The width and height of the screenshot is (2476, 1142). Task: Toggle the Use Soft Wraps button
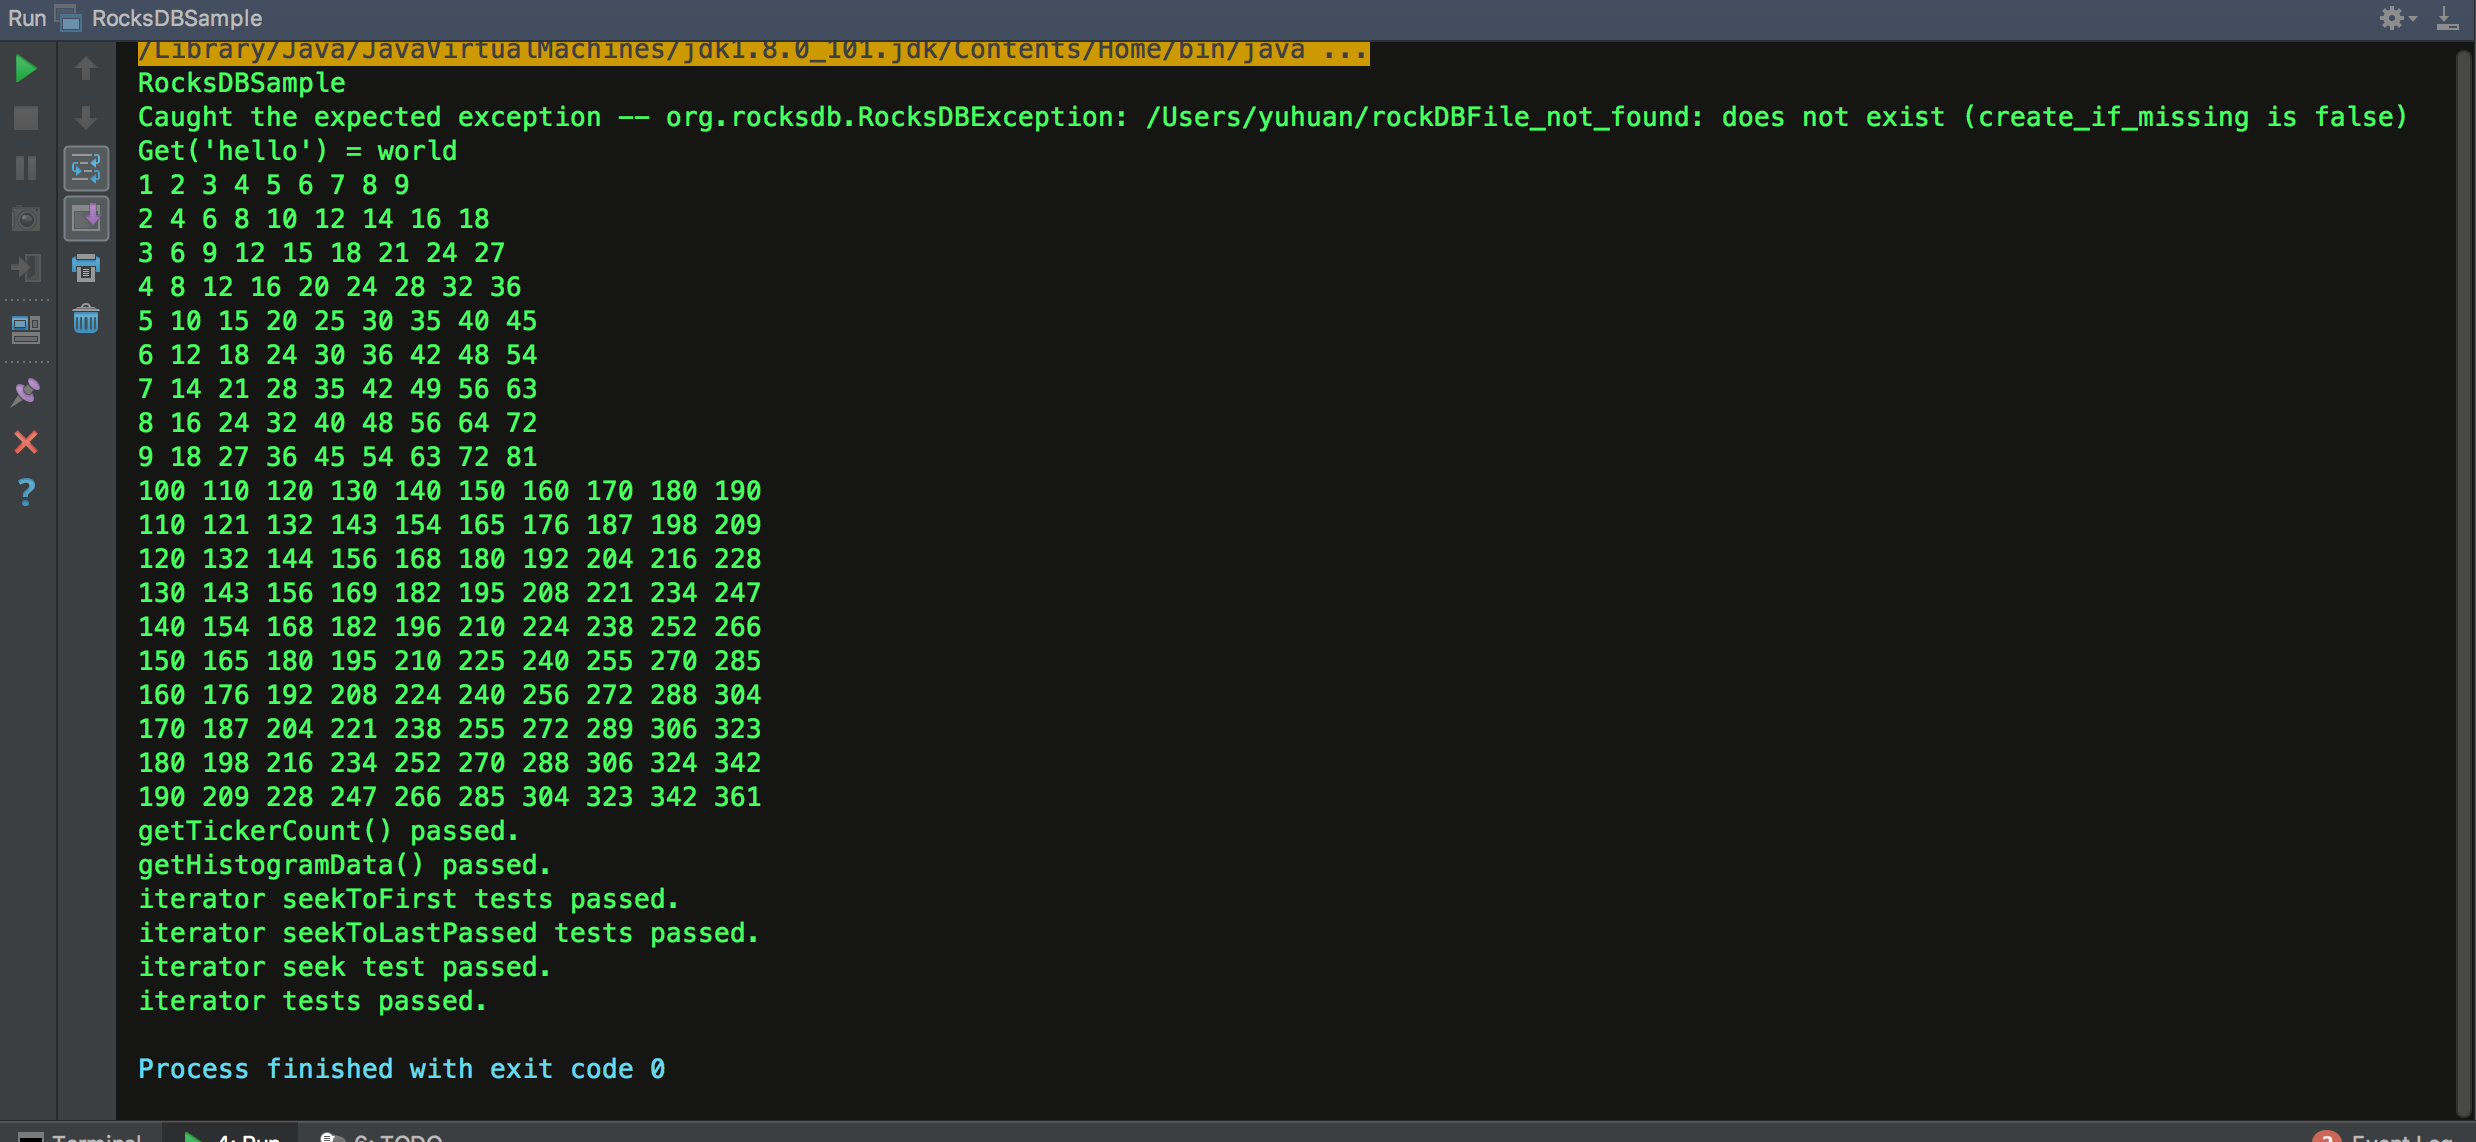click(x=86, y=168)
